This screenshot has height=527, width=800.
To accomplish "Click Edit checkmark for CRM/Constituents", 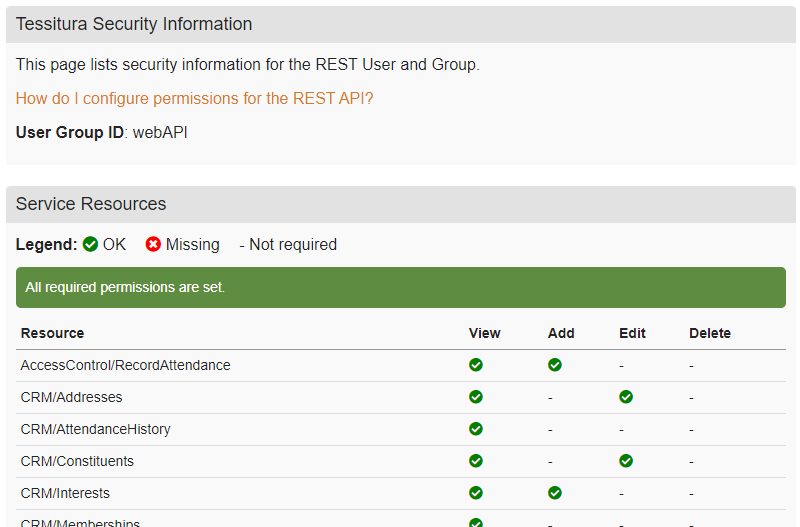I will click(626, 461).
